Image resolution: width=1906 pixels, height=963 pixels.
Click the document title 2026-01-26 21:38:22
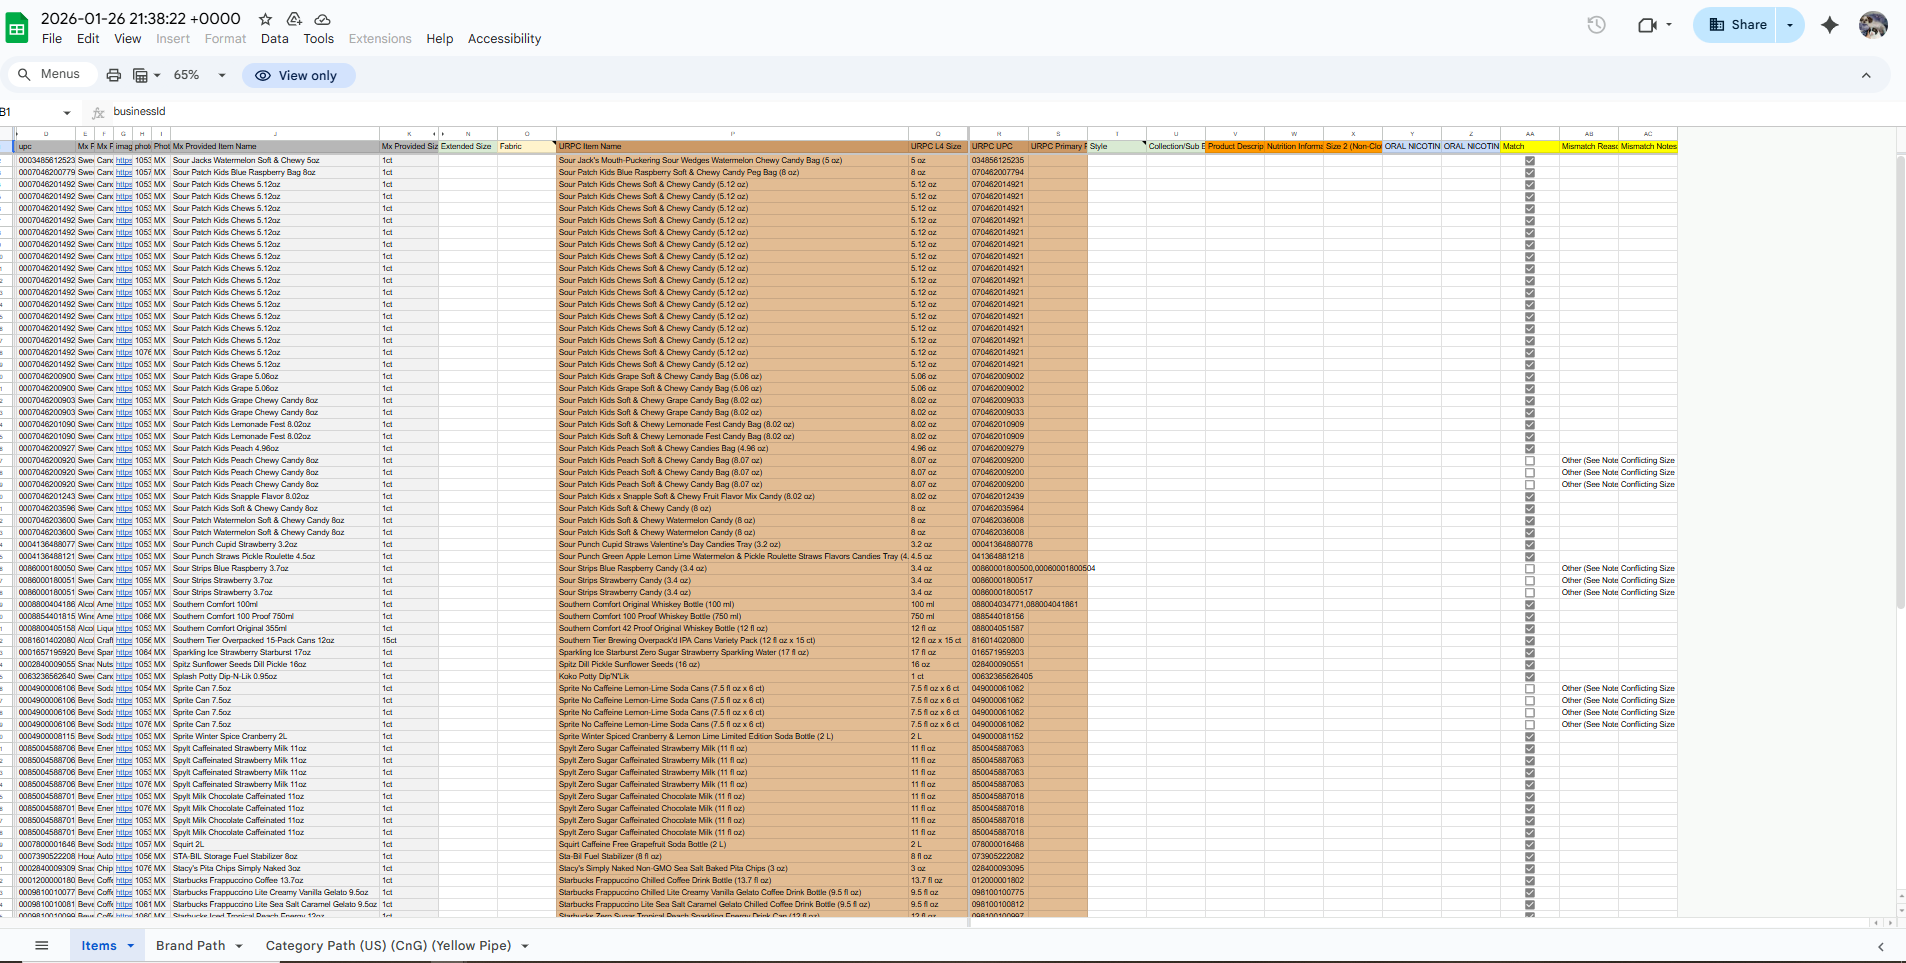click(141, 19)
